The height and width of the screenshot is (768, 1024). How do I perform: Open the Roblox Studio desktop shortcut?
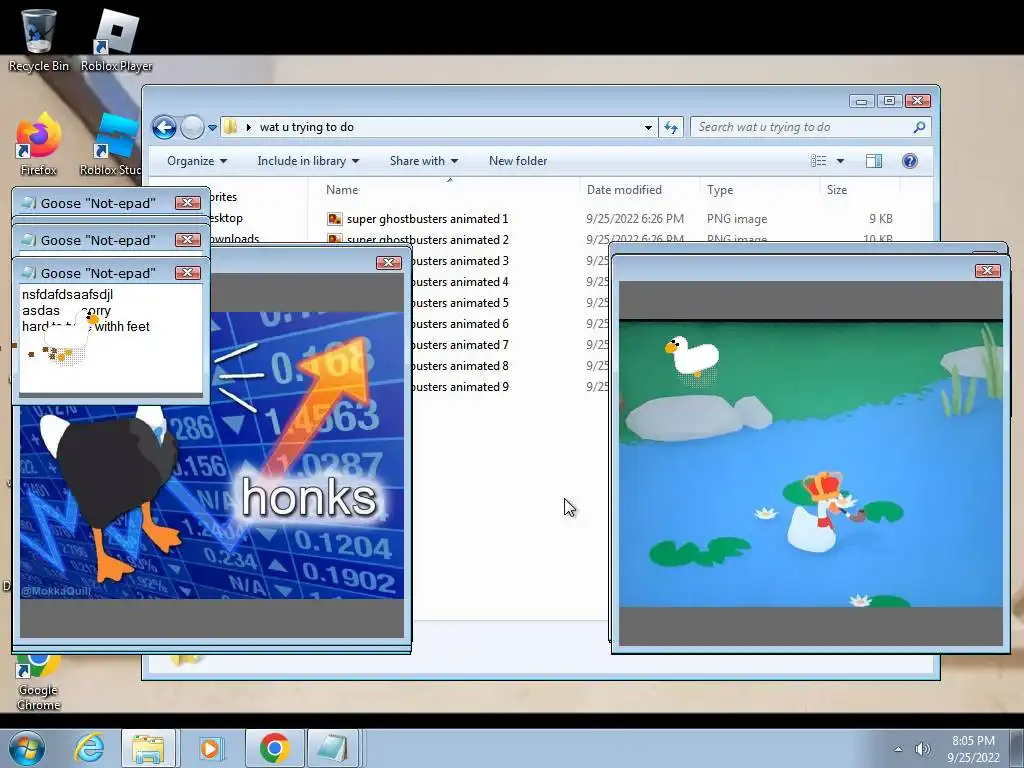pos(111,144)
